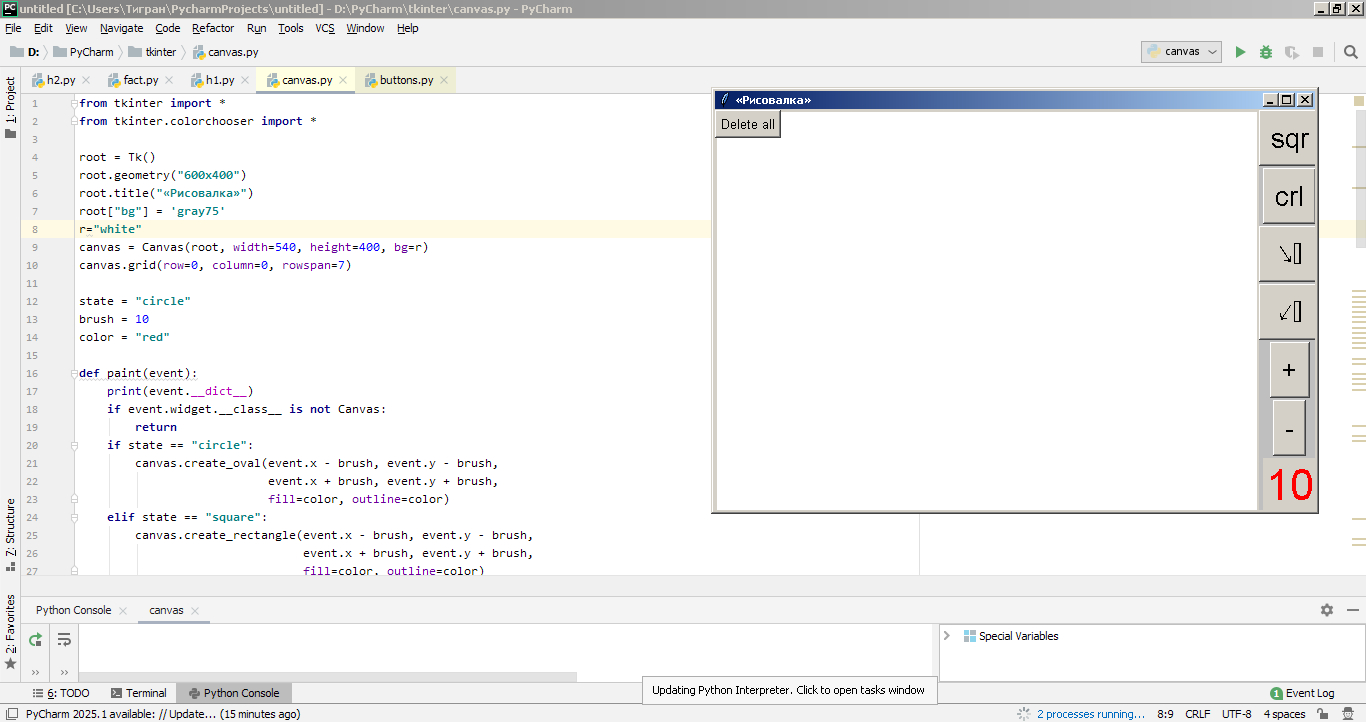
Task: Hide the console panel with minimize dash icon
Action: pos(1351,610)
